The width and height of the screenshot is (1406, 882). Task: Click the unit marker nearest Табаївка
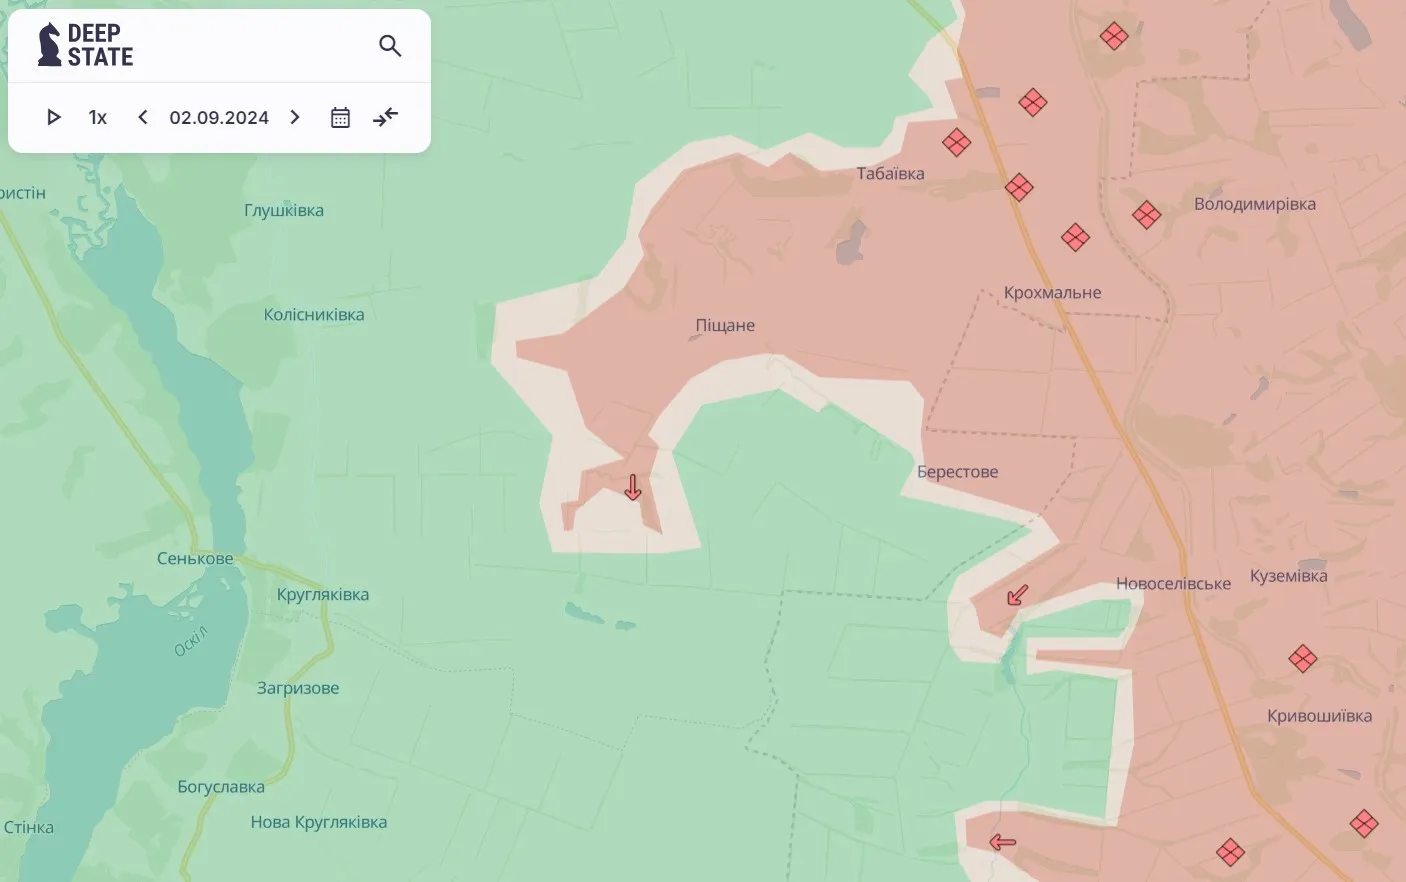tap(956, 143)
